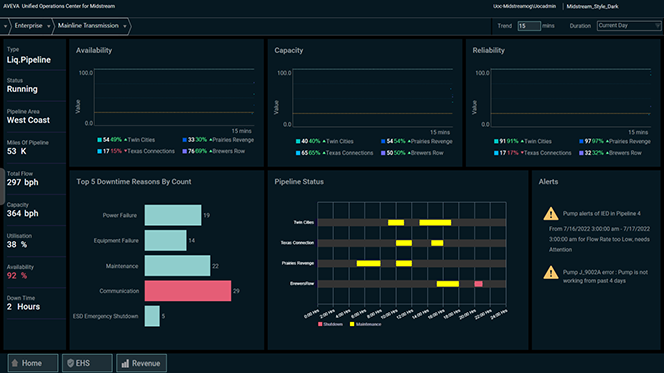The height and width of the screenshot is (373, 664).
Task: Toggle Maintenance legend in Pipeline Status
Action: [365, 324]
